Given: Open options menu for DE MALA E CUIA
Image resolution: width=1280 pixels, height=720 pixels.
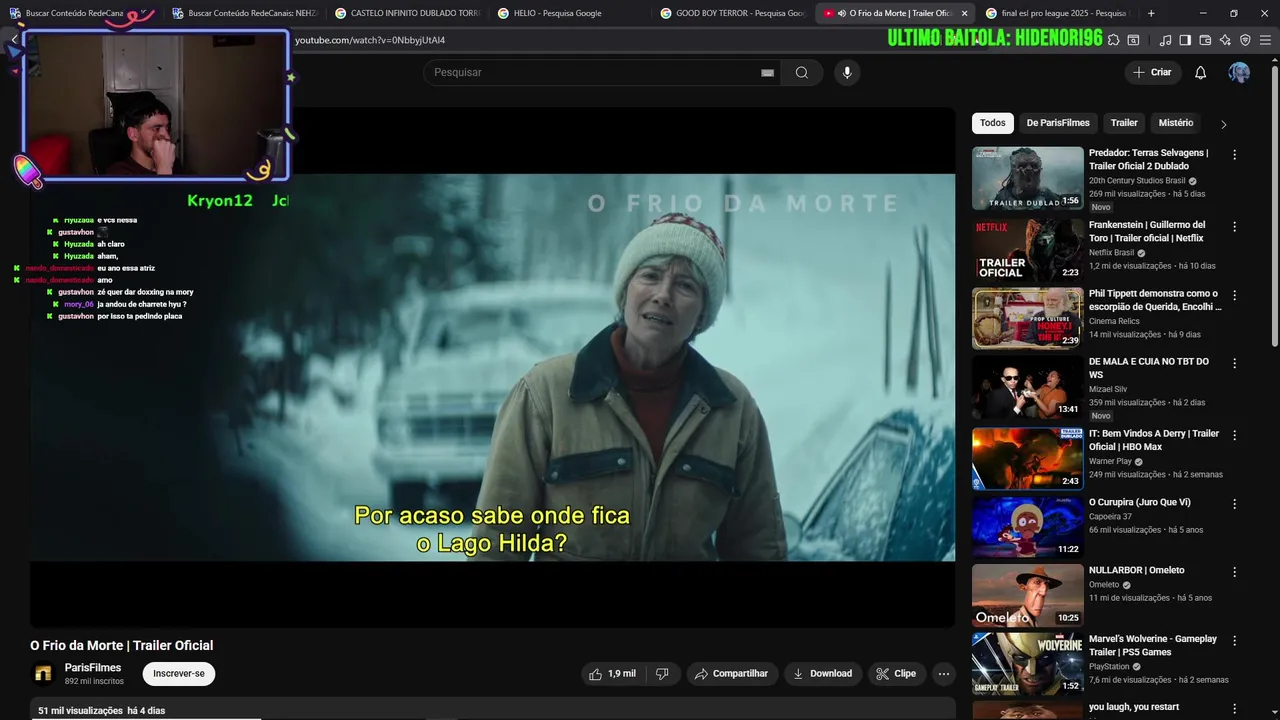Looking at the screenshot, I should [1234, 363].
